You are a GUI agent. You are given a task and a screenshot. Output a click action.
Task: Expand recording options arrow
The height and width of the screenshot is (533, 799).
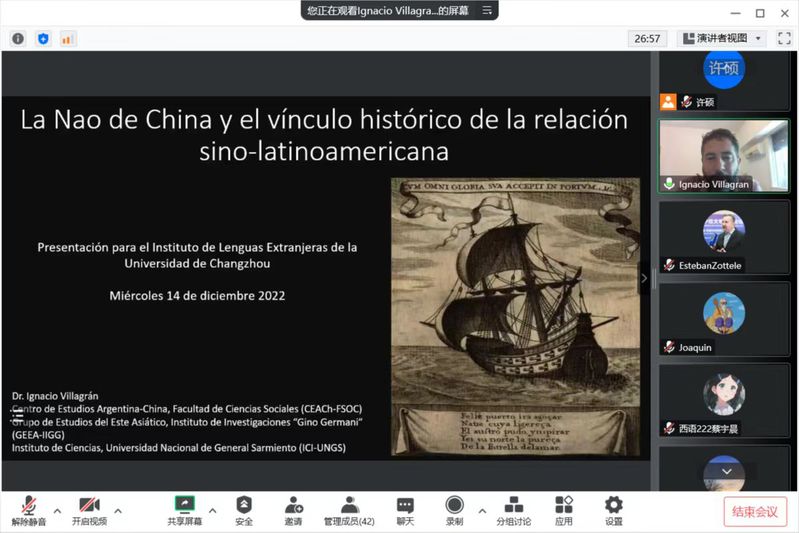482,510
